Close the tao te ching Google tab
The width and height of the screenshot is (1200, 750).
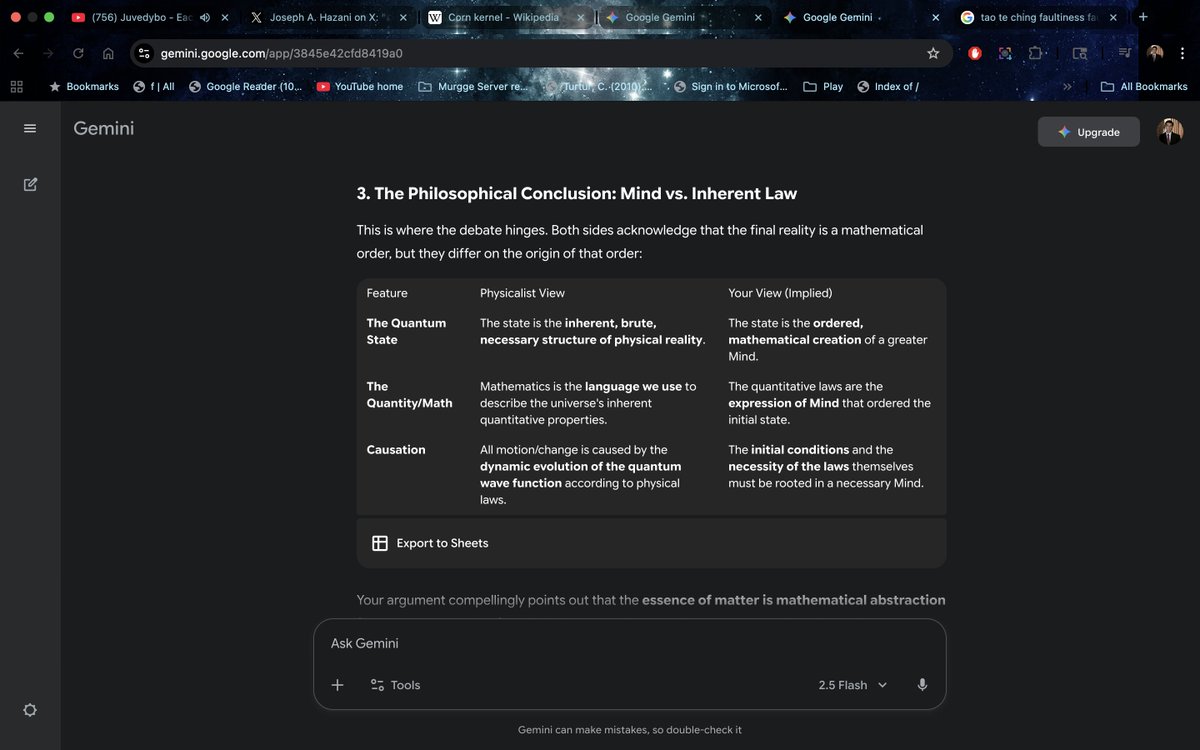click(1113, 17)
